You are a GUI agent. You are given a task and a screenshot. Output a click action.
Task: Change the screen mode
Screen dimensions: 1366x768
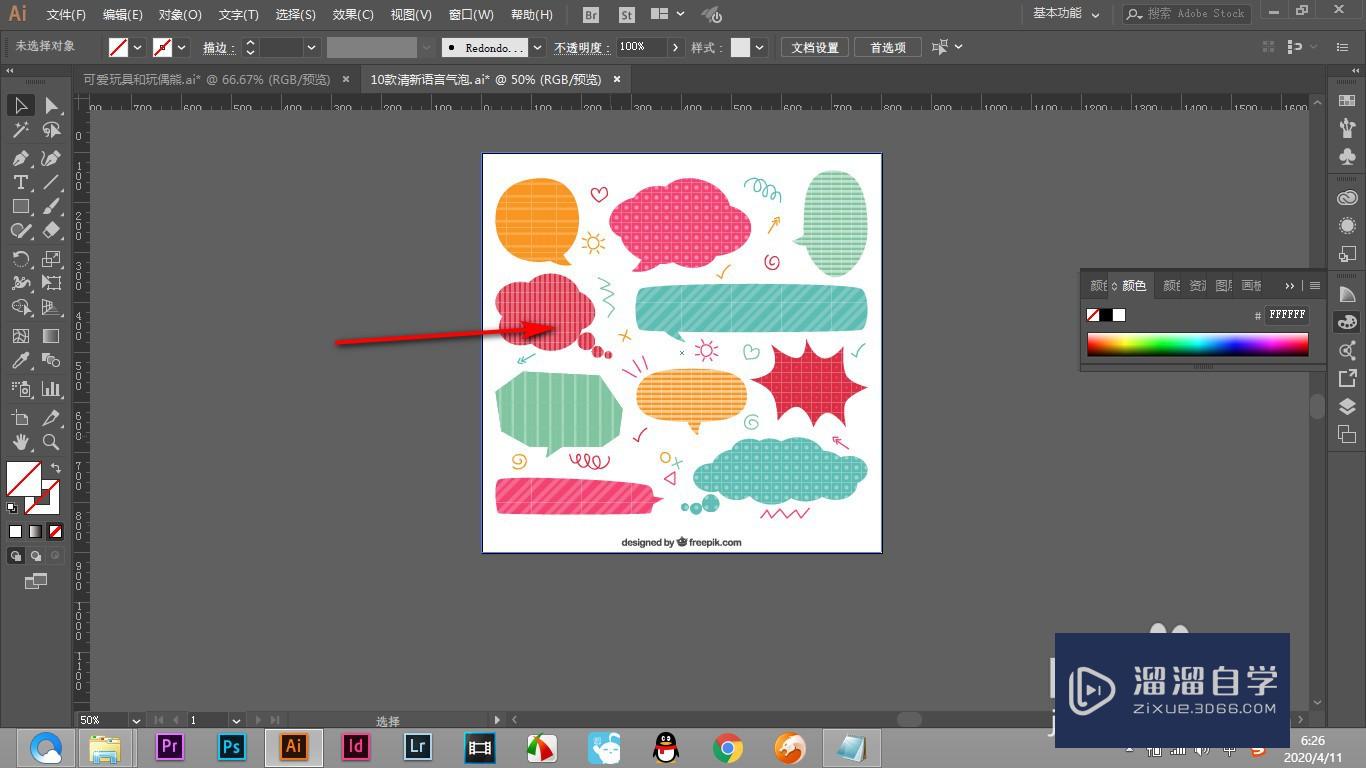pos(36,581)
